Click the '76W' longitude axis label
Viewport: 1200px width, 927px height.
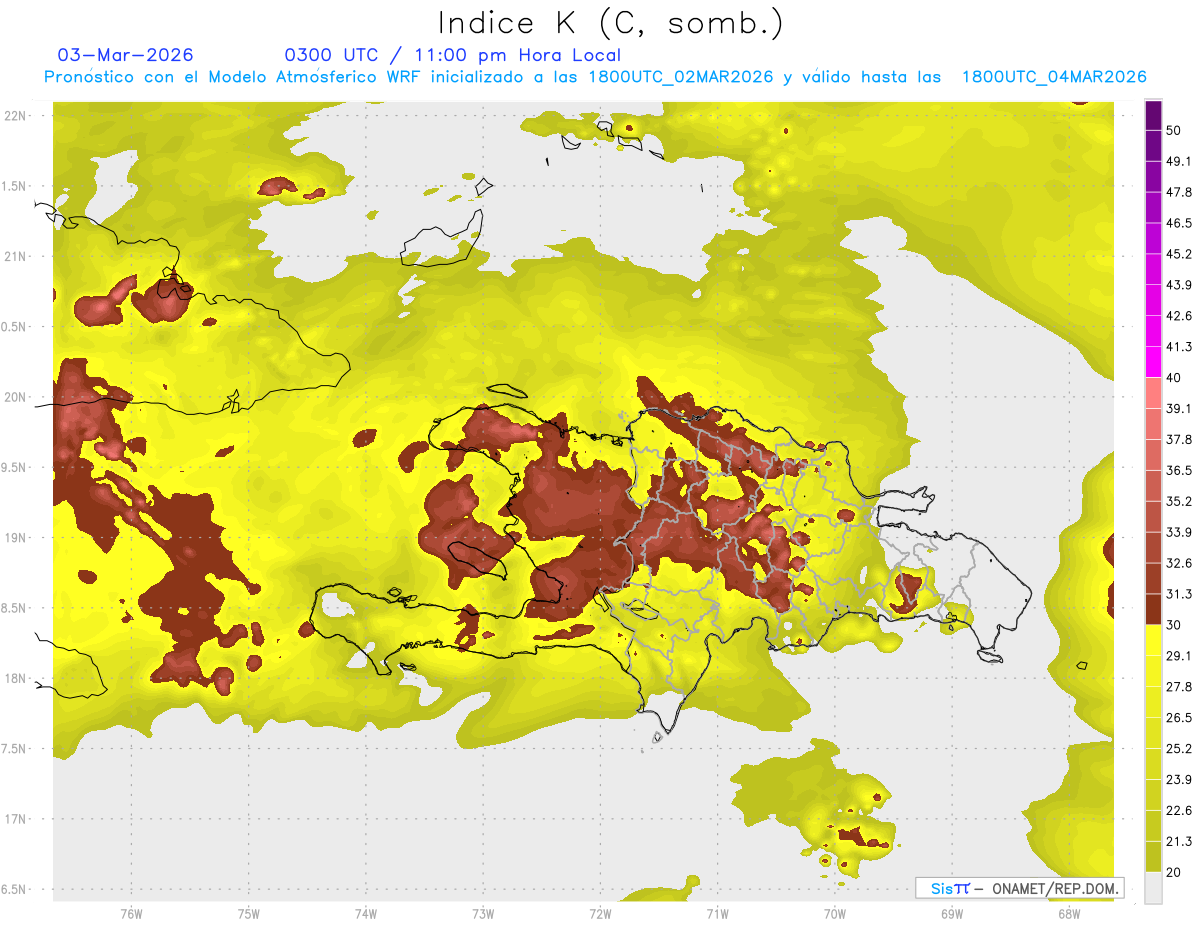(x=131, y=914)
